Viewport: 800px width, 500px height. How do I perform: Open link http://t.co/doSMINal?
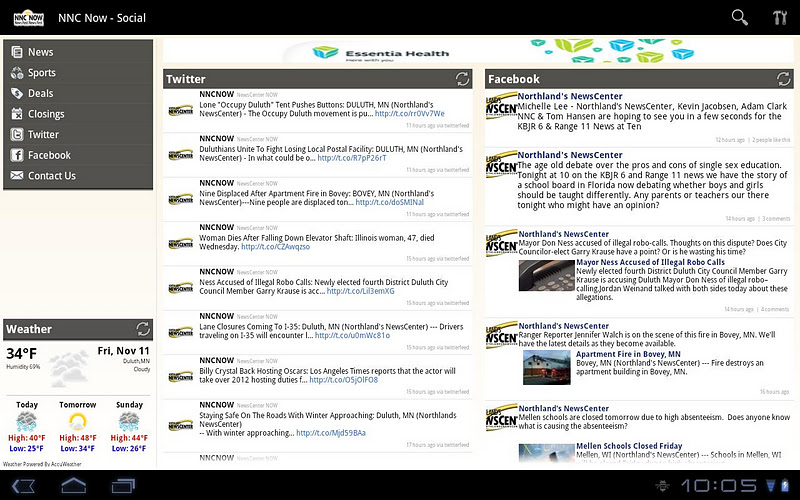(390, 202)
